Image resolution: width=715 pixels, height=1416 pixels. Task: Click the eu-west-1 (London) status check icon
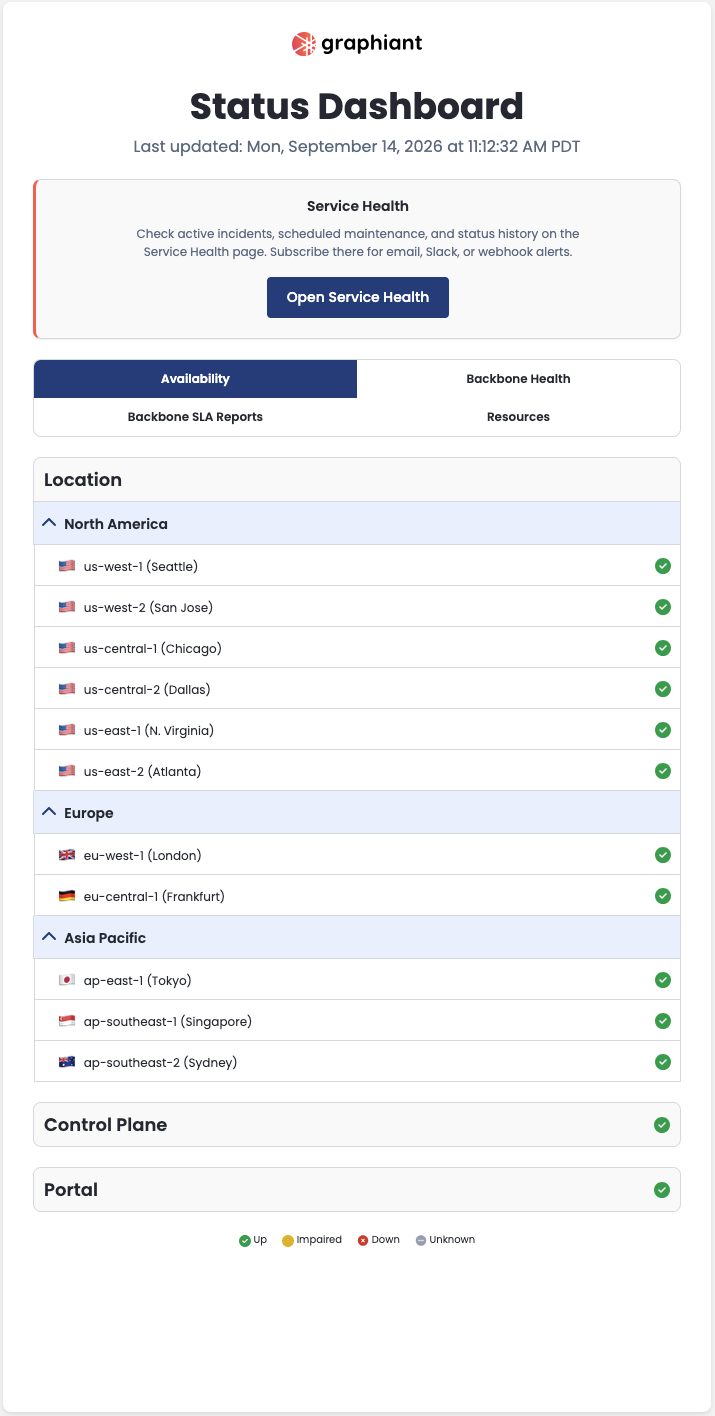pos(662,855)
